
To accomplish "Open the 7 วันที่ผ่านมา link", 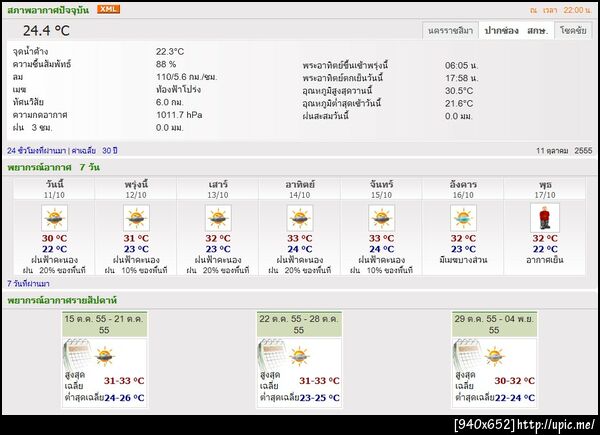I will (28, 284).
